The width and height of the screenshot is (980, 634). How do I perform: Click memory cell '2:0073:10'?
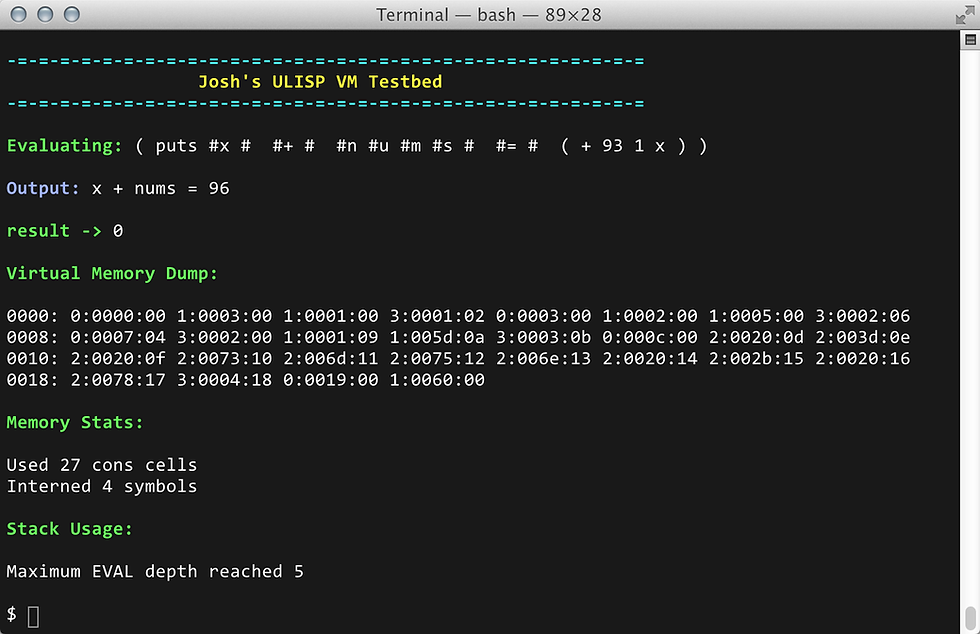click(224, 359)
